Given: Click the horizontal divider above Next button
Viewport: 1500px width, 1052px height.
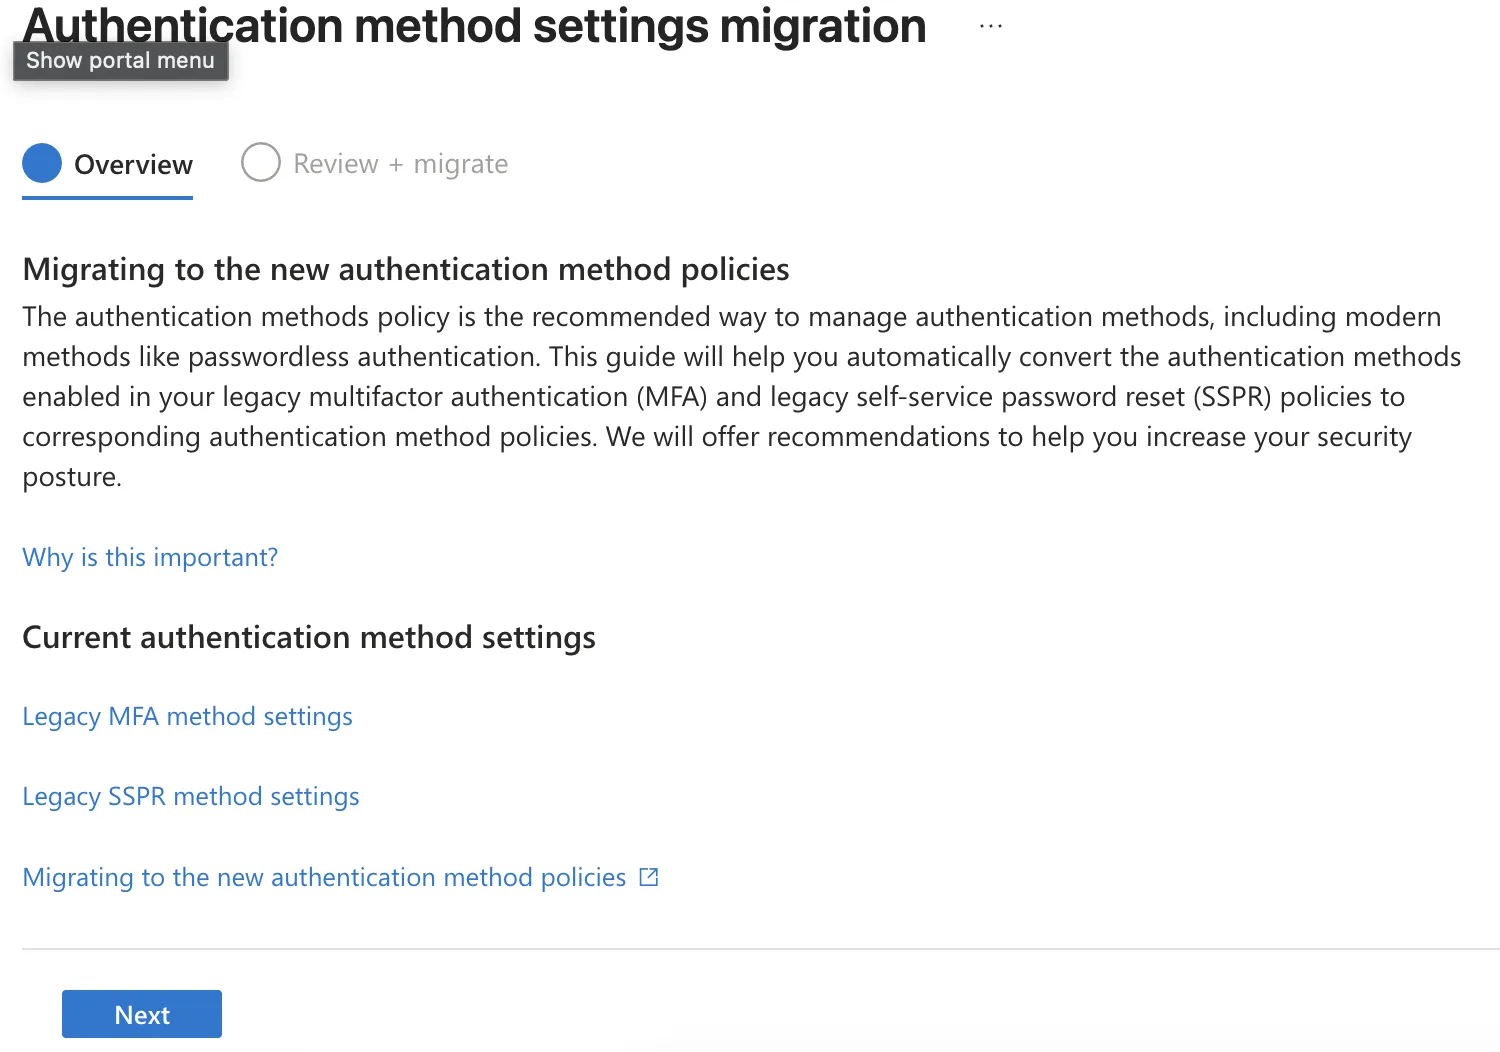Looking at the screenshot, I should coord(760,949).
